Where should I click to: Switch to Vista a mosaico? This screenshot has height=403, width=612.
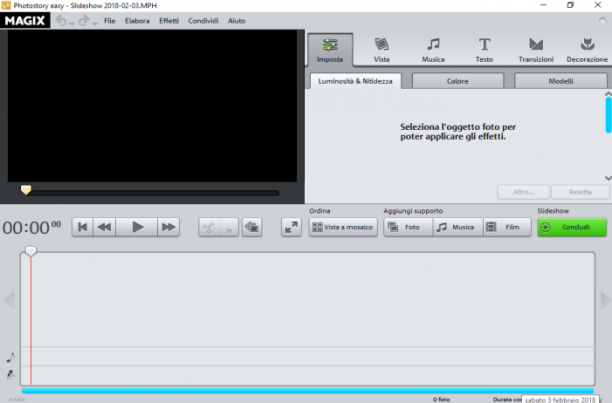point(343,227)
